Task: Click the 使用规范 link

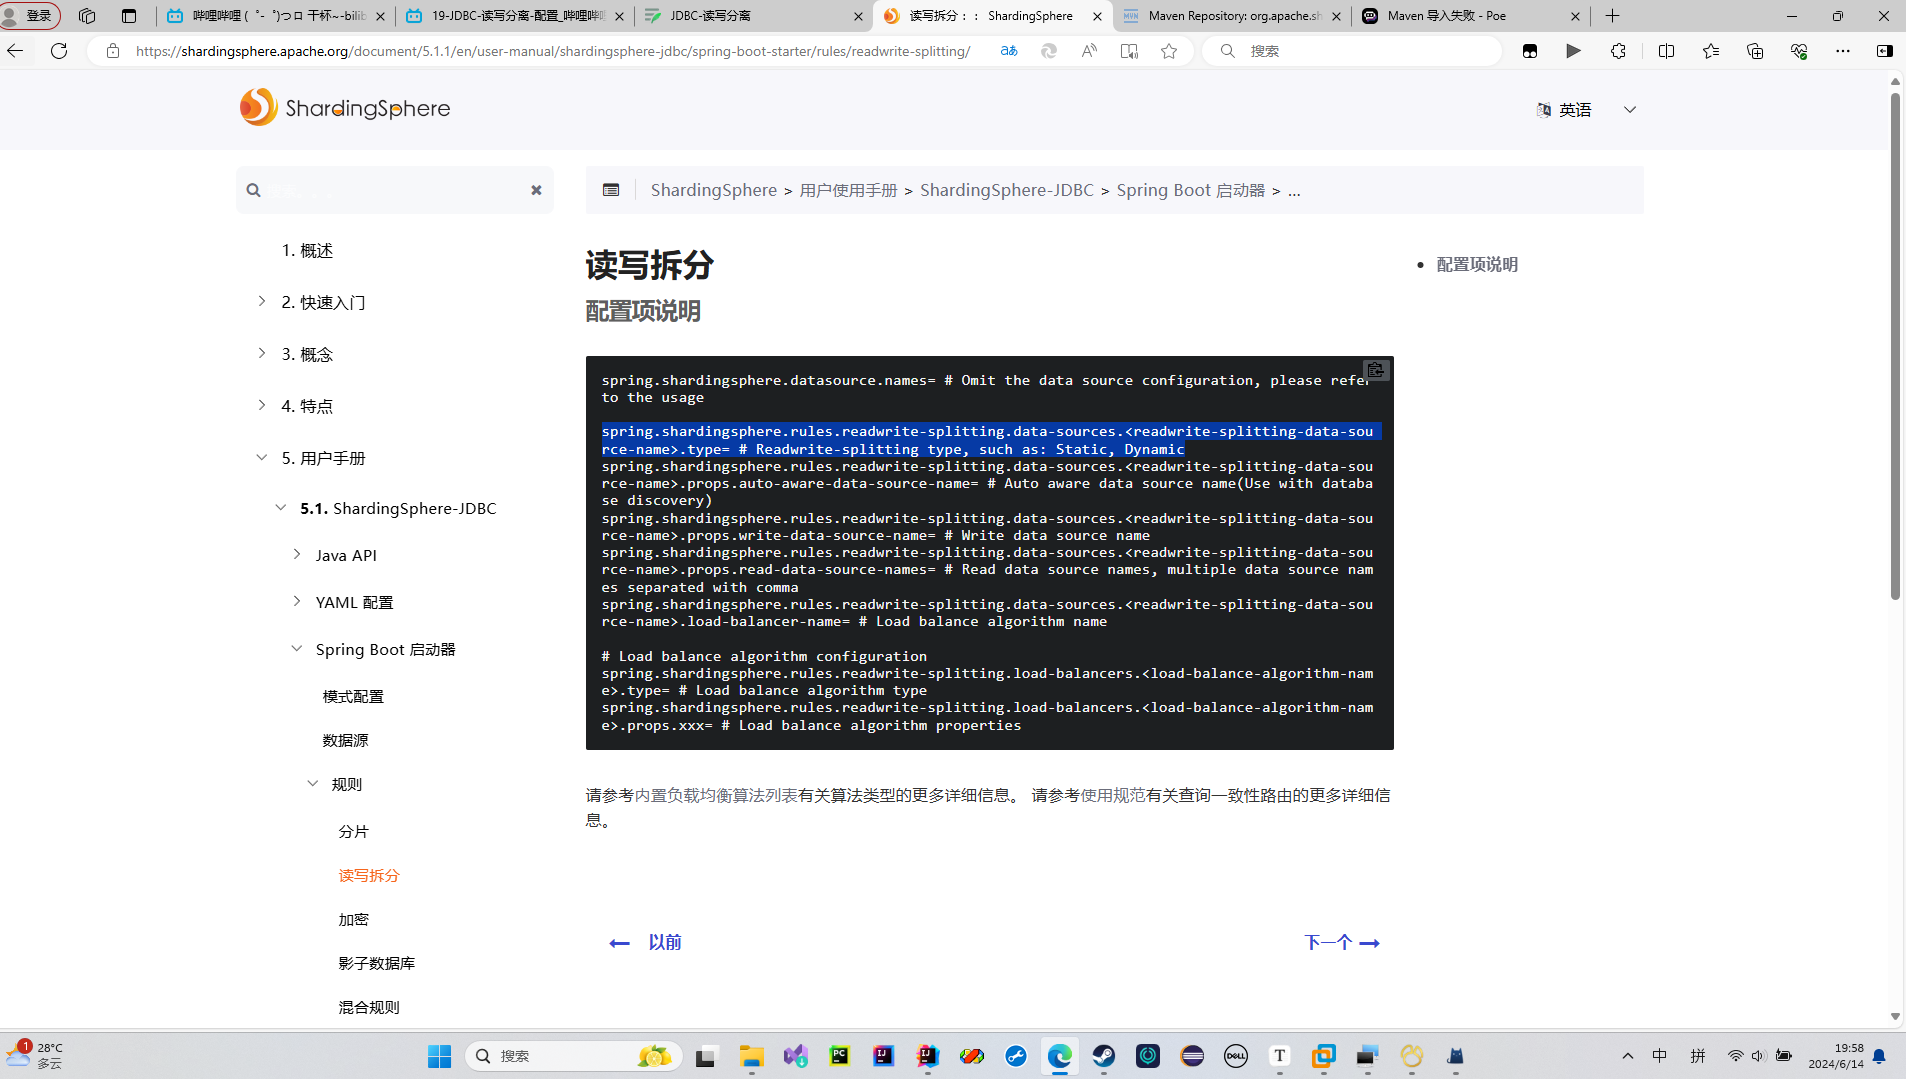Action: click(x=1113, y=795)
